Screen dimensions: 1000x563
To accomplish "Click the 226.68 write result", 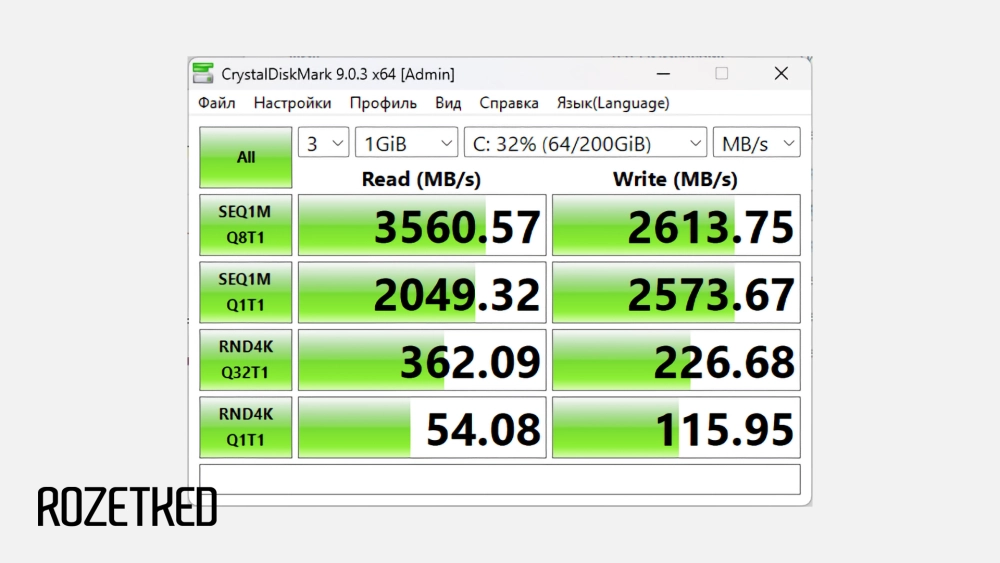I will pyautogui.click(x=676, y=360).
